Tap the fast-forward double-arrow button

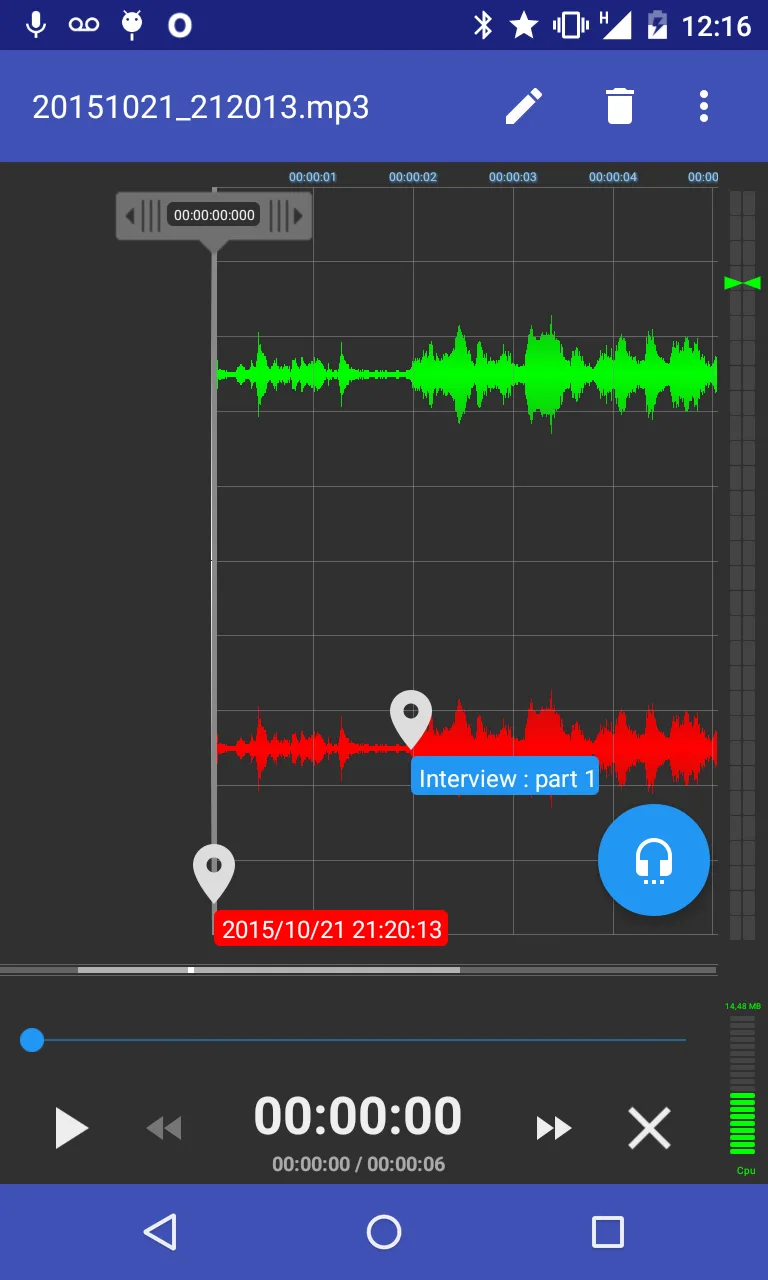[554, 1128]
